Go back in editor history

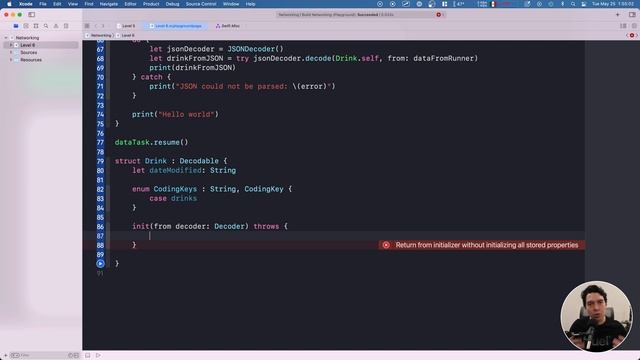96,26
